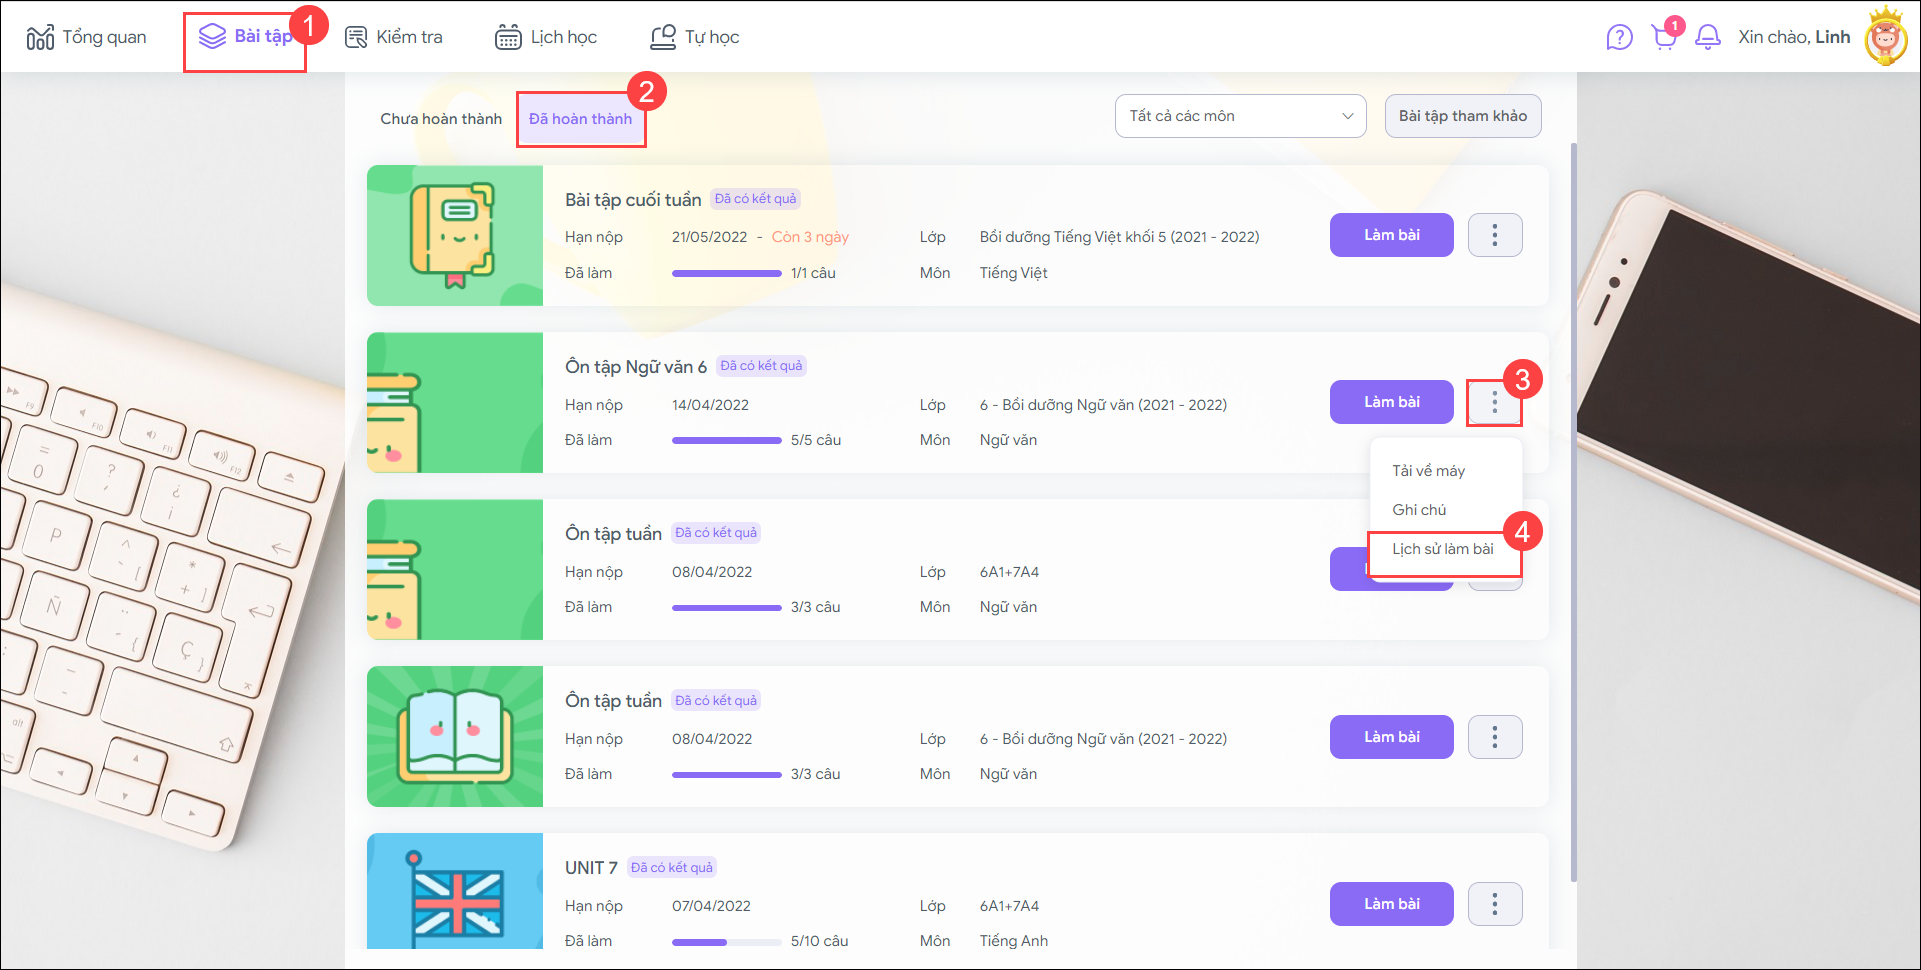This screenshot has height=970, width=1921.
Task: Click thumbnail of Ôn tập tuần 6A1+7A4 card
Action: click(455, 569)
